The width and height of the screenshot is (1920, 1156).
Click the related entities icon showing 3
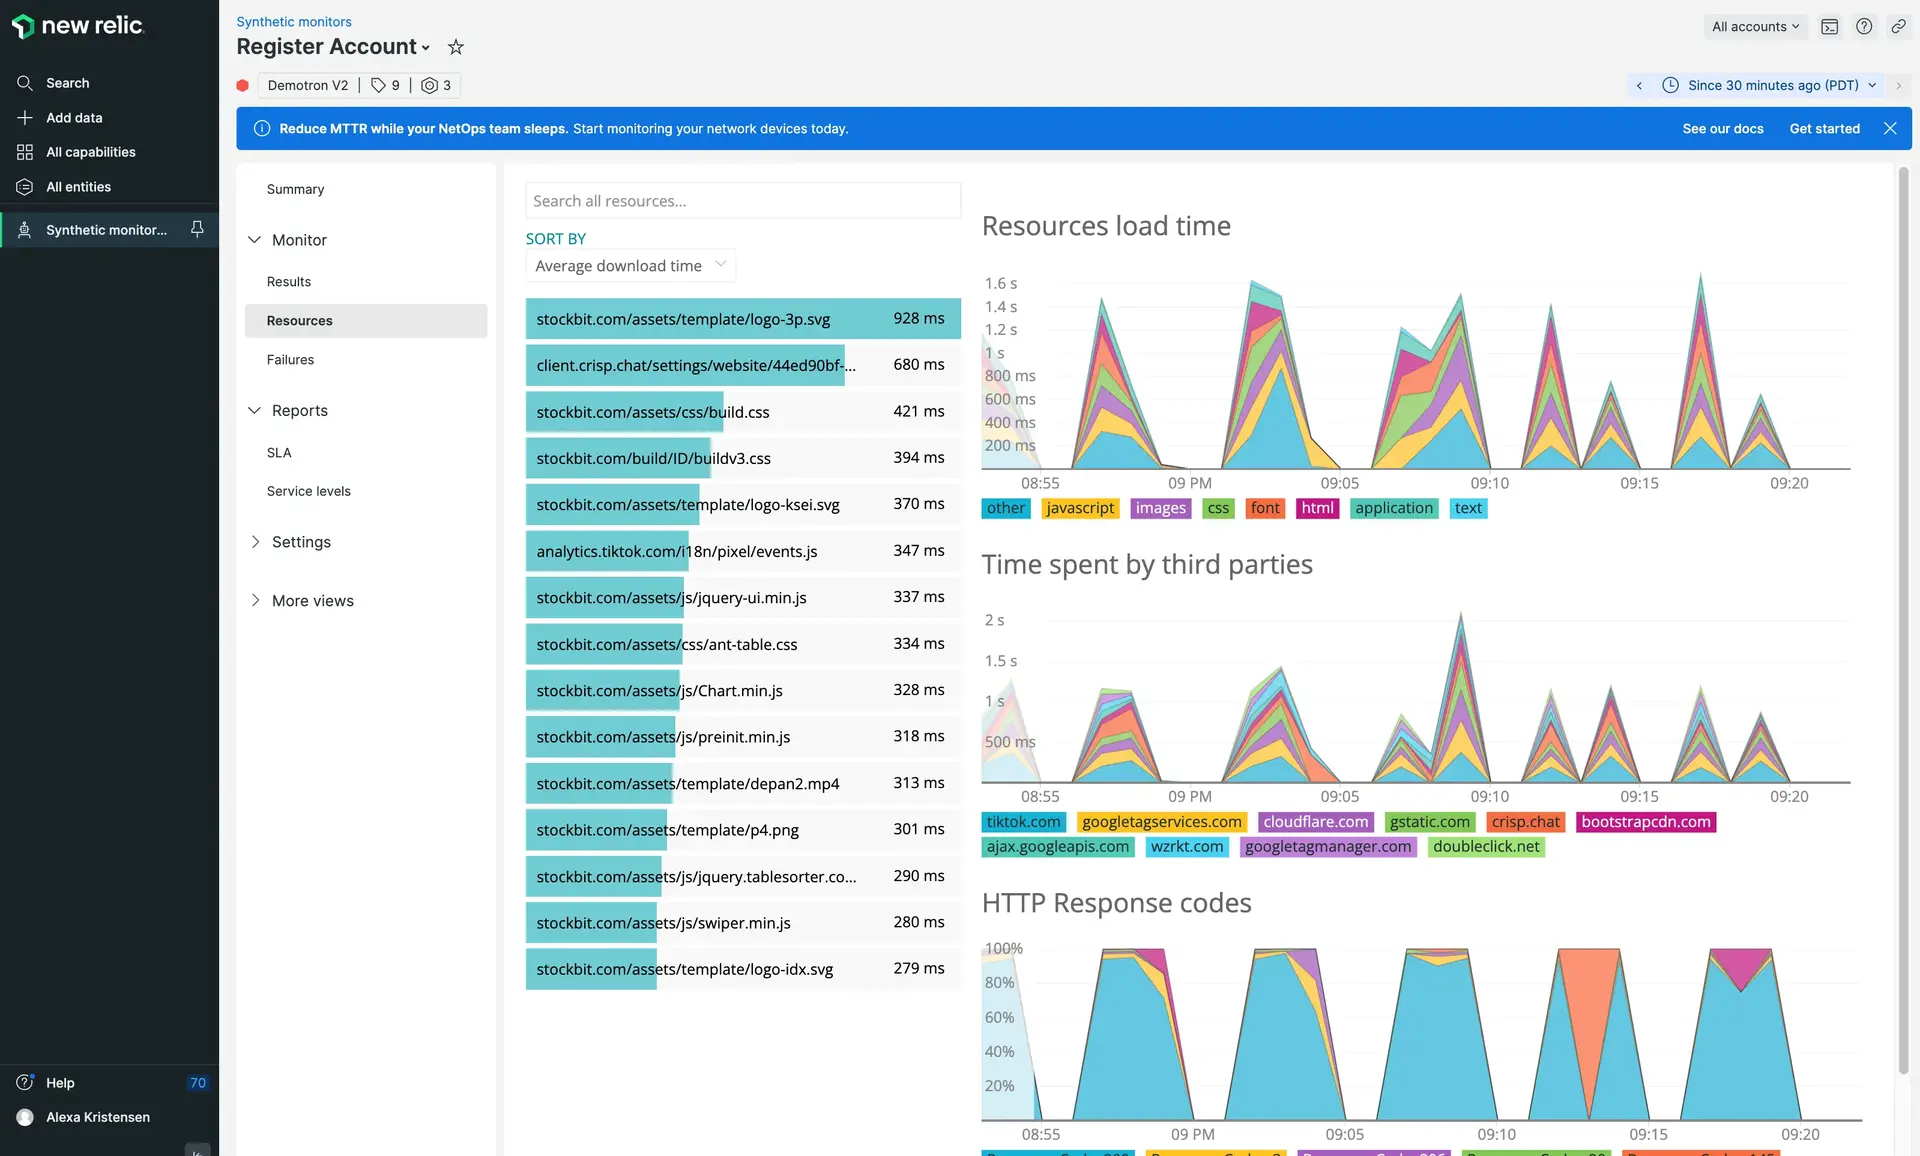pos(436,86)
